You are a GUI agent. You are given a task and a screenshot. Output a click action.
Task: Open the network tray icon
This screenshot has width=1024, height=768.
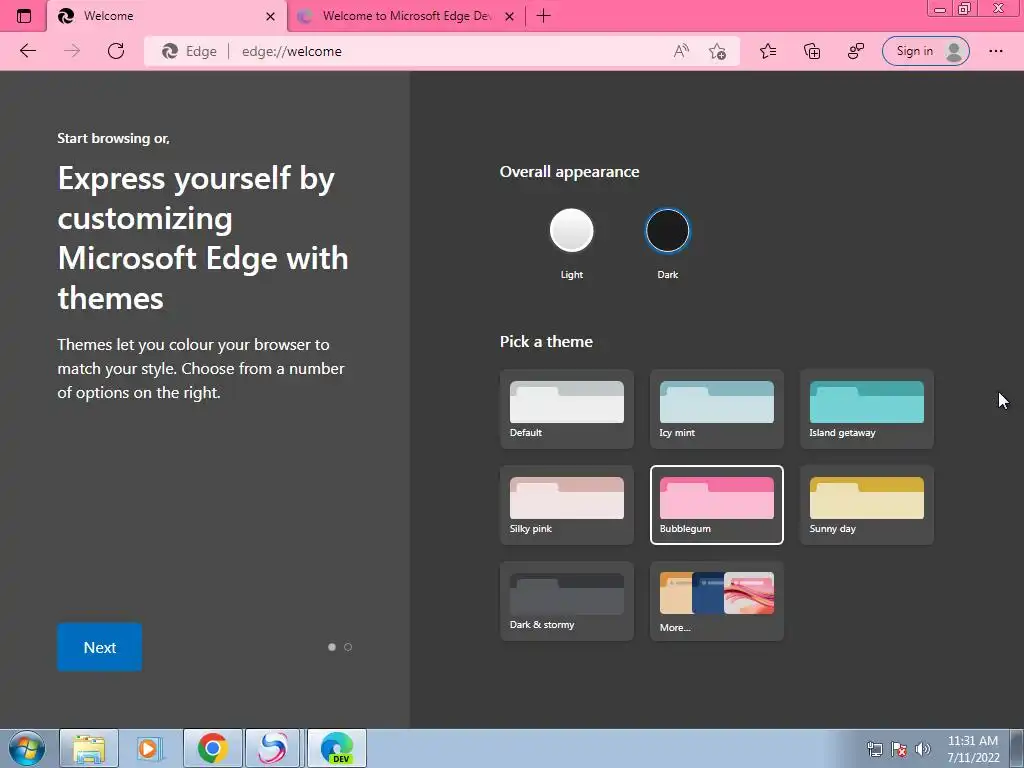coord(874,749)
